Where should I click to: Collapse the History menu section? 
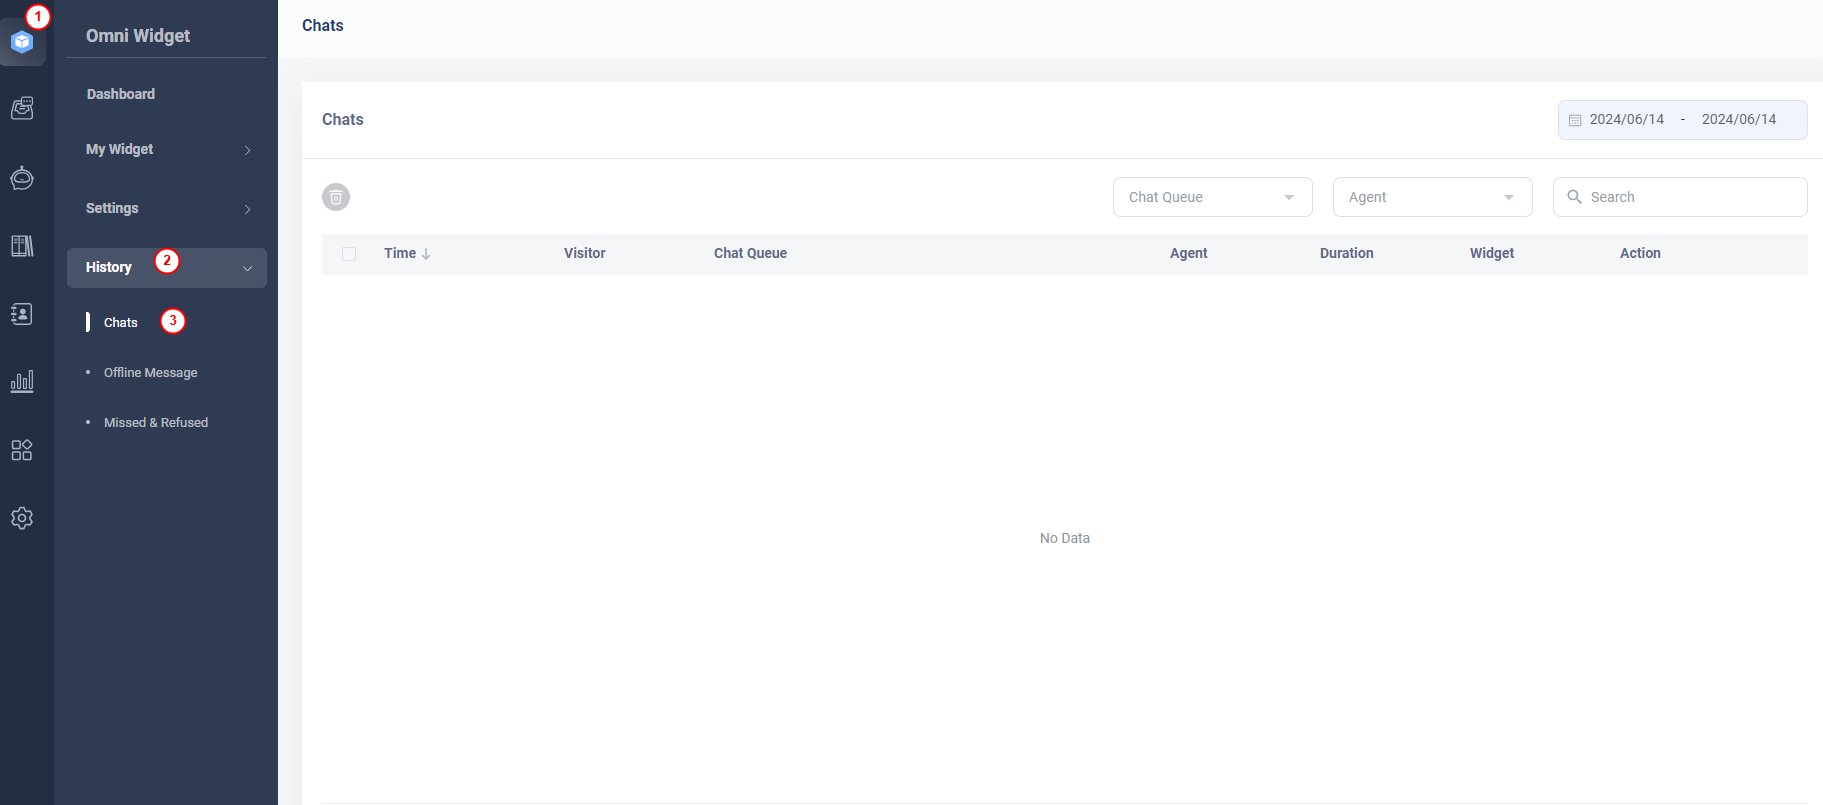coord(166,268)
